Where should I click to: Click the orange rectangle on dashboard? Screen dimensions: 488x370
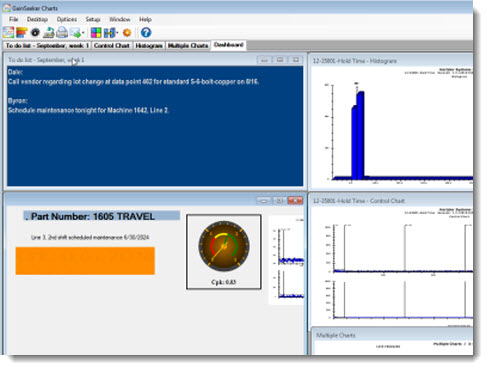[x=85, y=261]
